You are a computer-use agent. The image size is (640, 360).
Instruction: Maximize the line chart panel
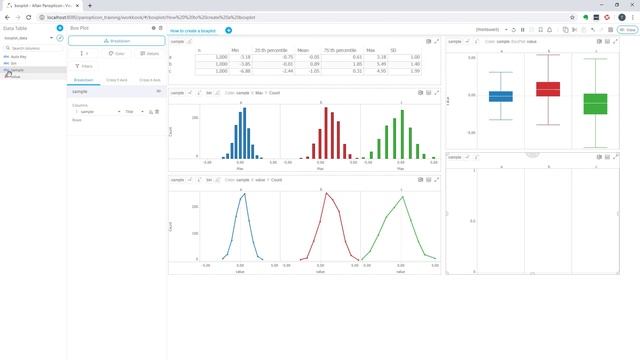coord(437,180)
